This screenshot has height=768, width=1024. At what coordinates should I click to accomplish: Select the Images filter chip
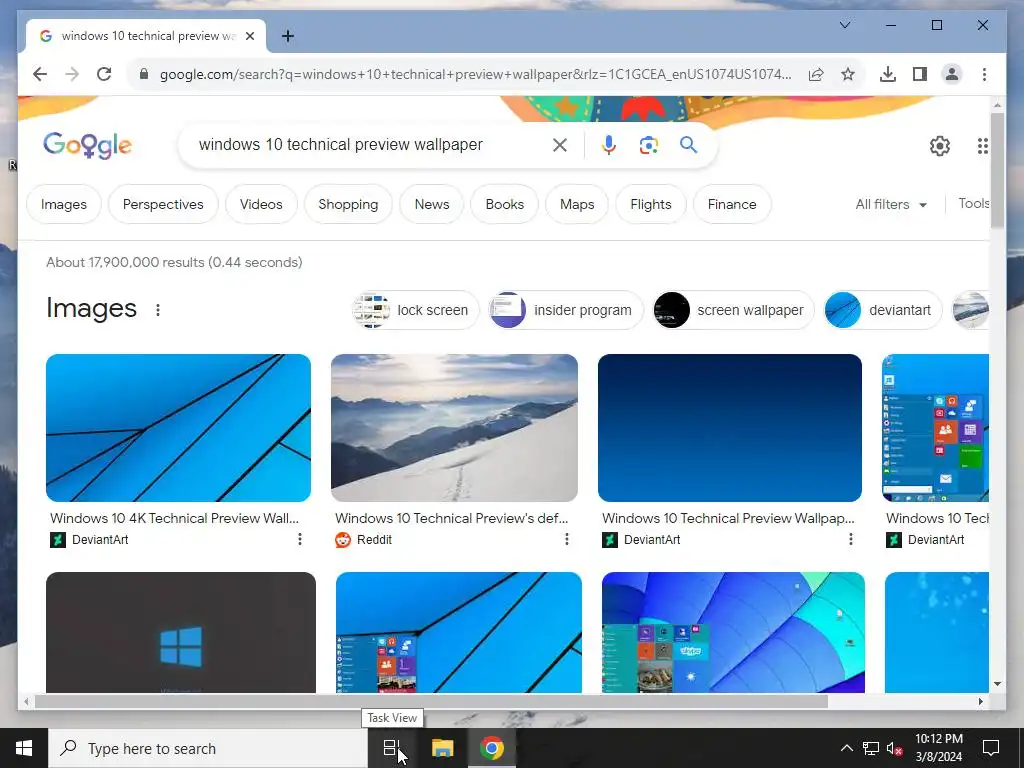(64, 204)
